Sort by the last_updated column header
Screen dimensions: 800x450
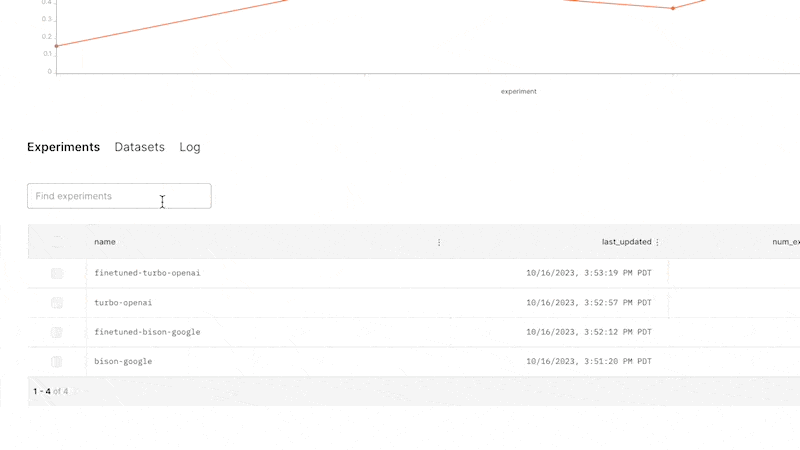click(626, 242)
